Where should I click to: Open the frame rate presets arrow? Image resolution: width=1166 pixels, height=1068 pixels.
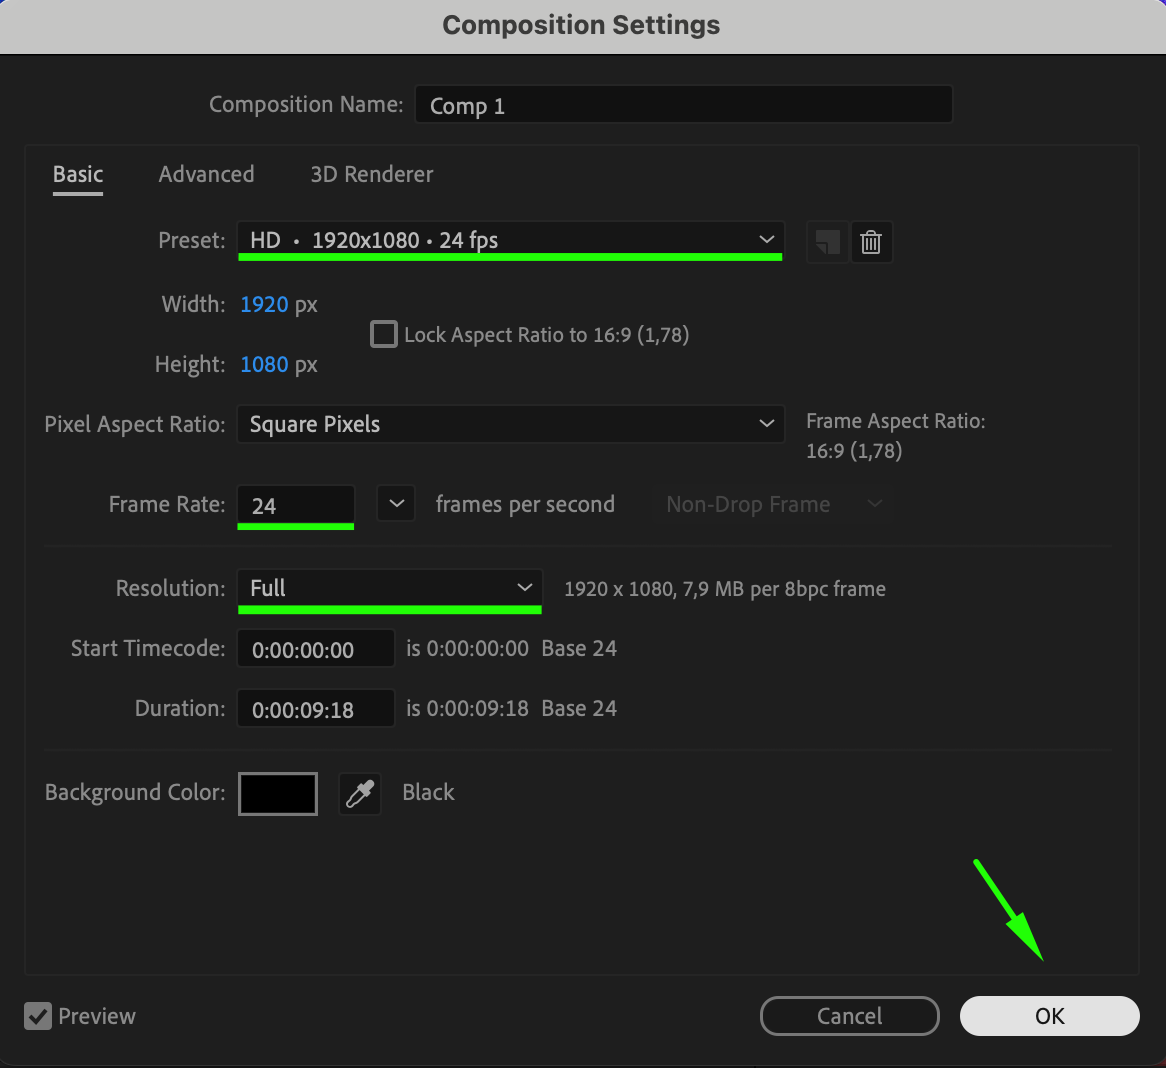tap(396, 504)
